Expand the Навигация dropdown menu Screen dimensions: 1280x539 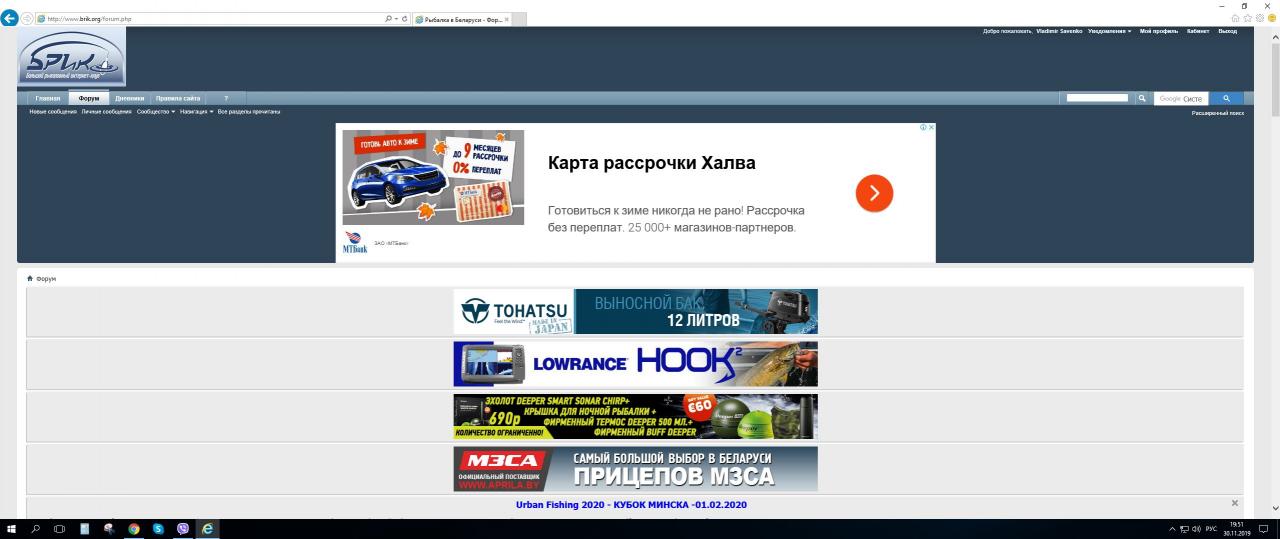196,112
